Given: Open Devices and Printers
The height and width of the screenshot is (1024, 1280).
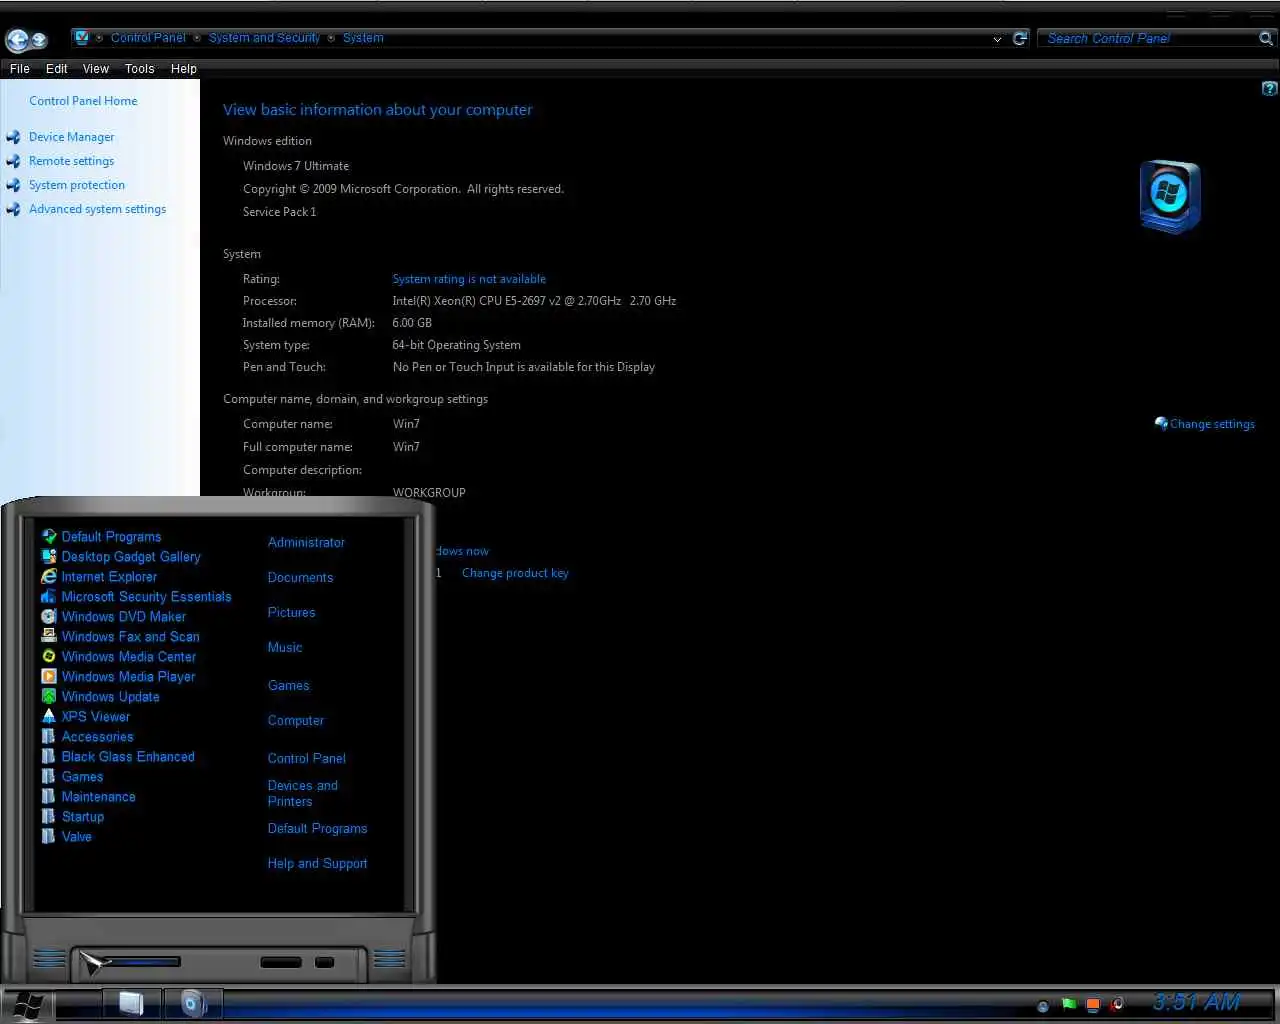Looking at the screenshot, I should [x=303, y=793].
